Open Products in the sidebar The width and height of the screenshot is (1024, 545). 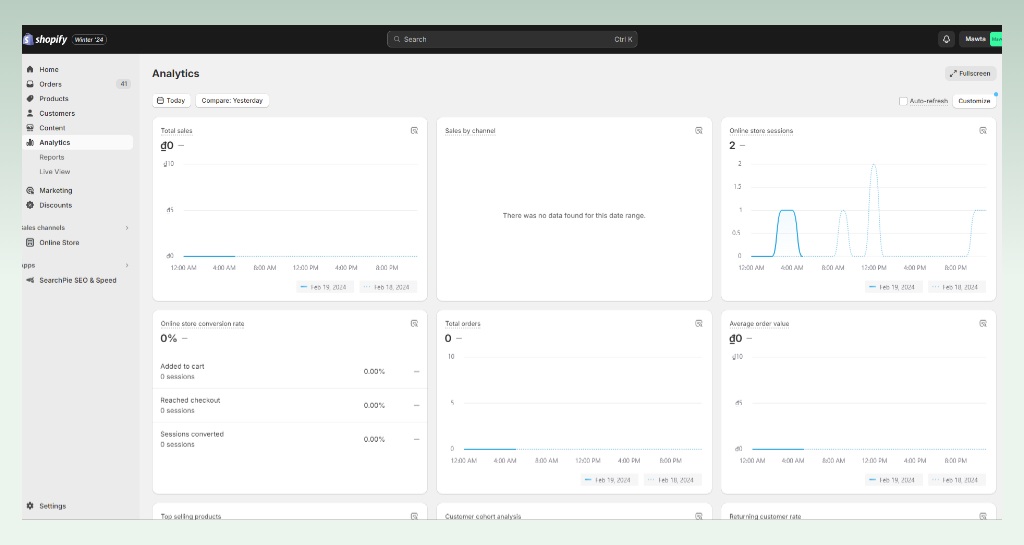(x=54, y=99)
